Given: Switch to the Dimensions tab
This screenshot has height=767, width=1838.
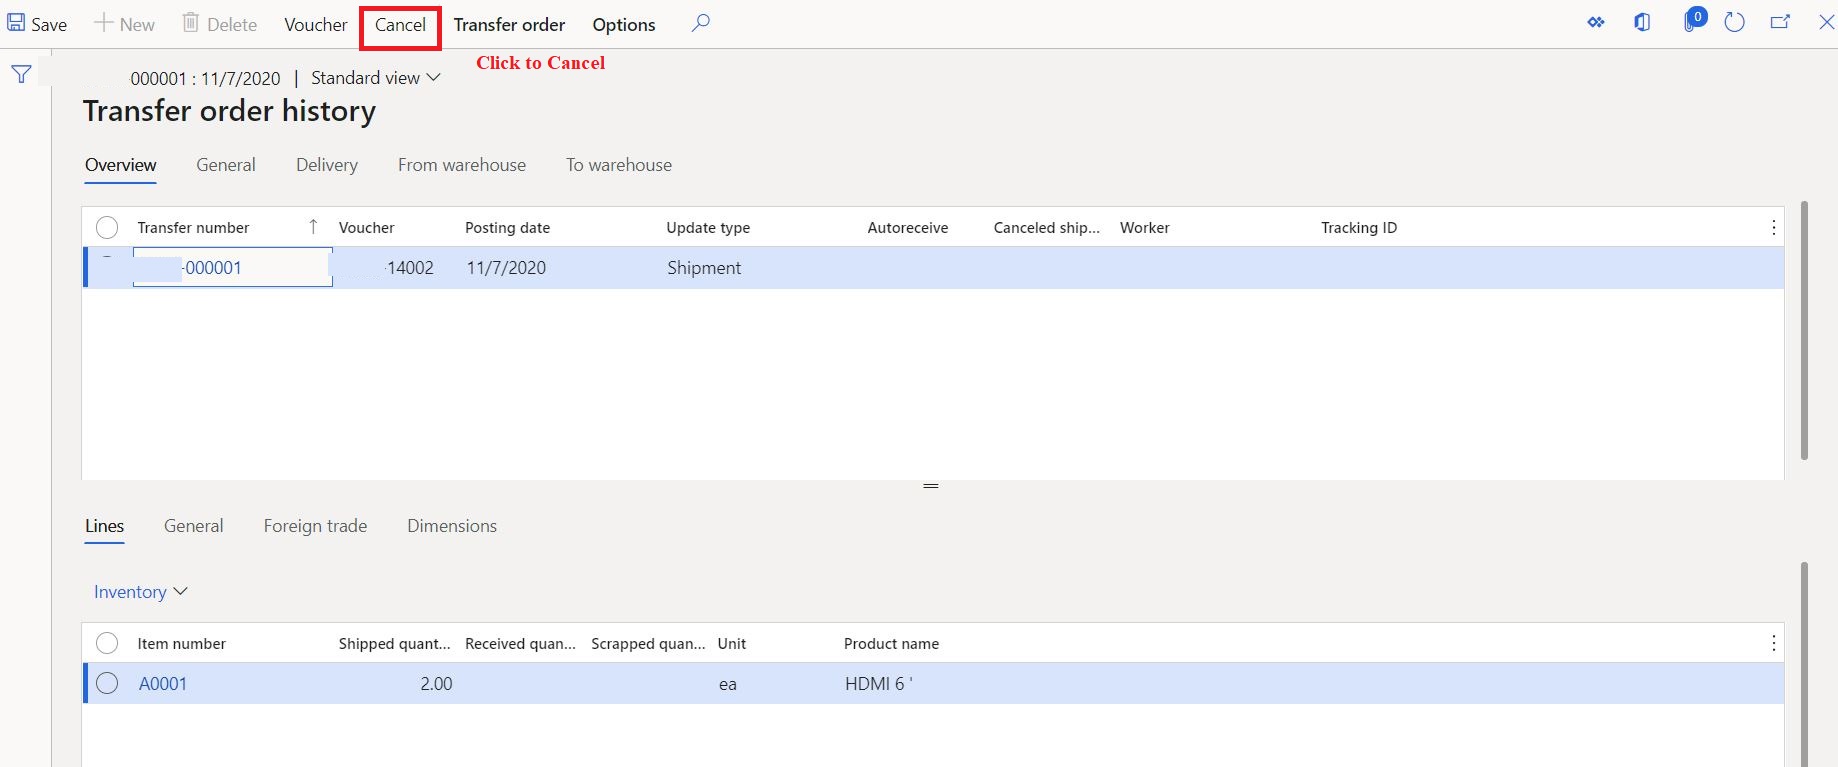Looking at the screenshot, I should [452, 526].
